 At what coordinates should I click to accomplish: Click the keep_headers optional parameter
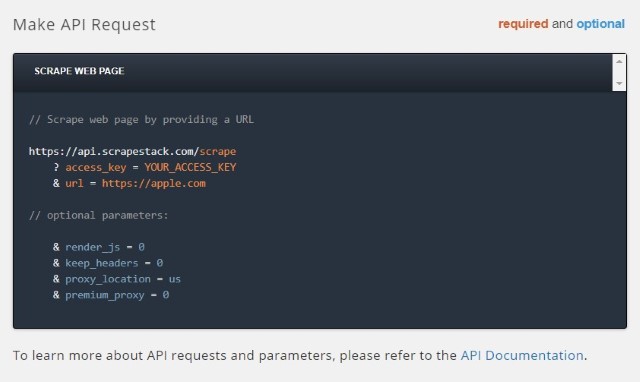pyautogui.click(x=102, y=263)
